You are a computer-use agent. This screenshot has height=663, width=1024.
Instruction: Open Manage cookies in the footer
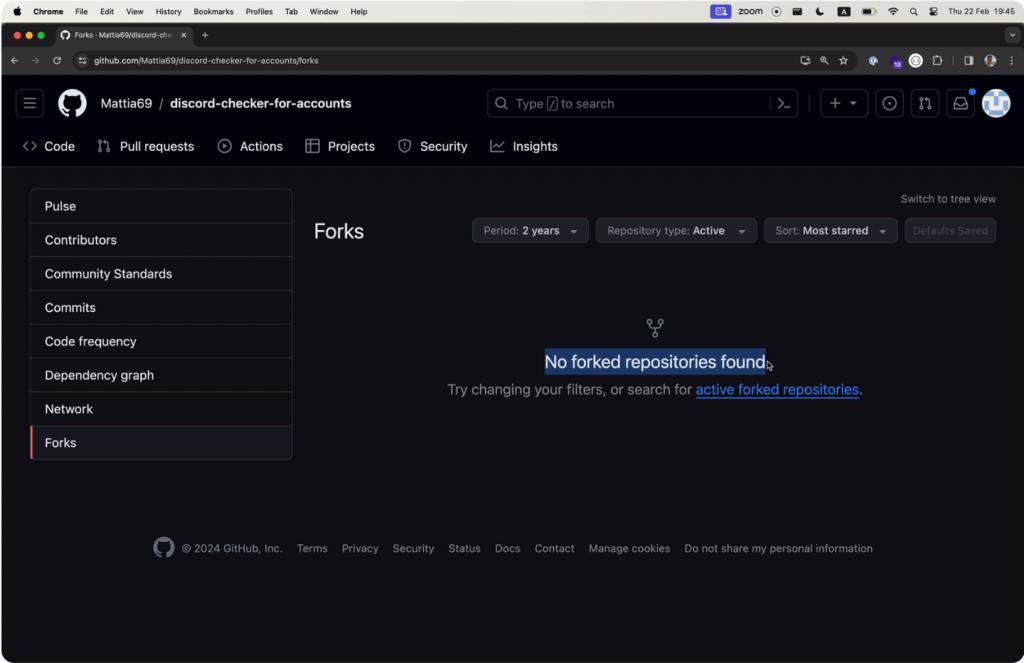coord(629,548)
